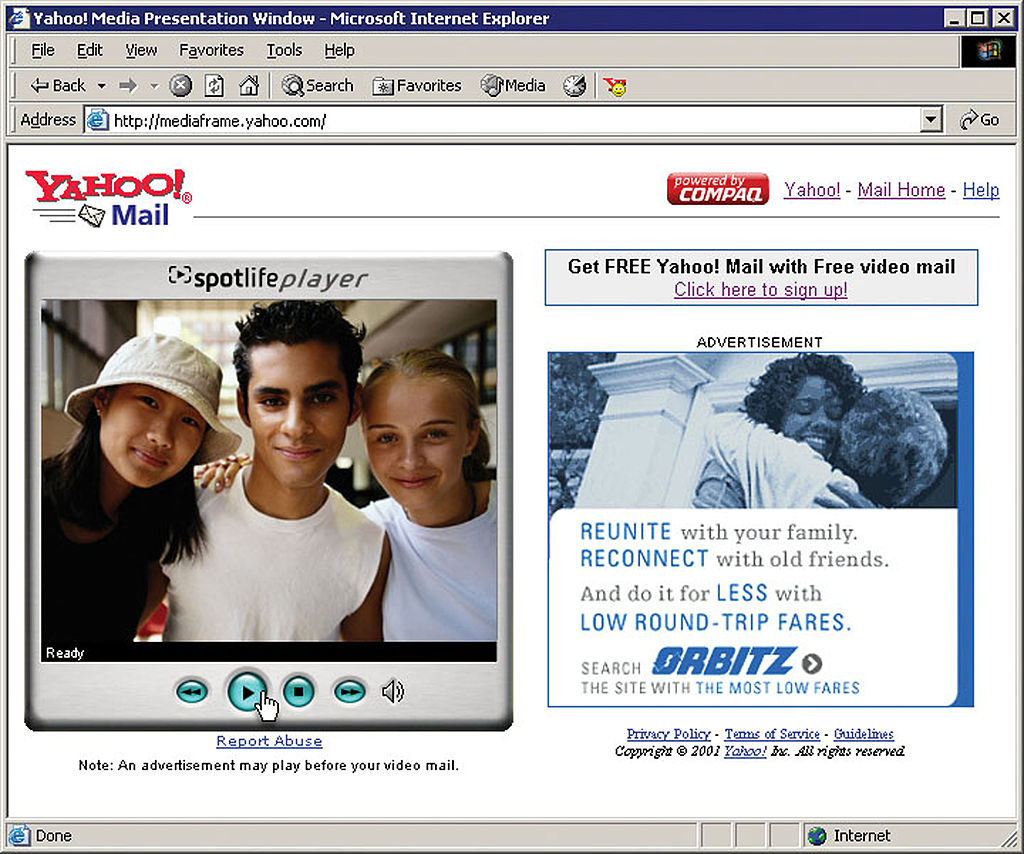Open the Search pane in toolbar
1024x854 pixels.
click(x=317, y=86)
